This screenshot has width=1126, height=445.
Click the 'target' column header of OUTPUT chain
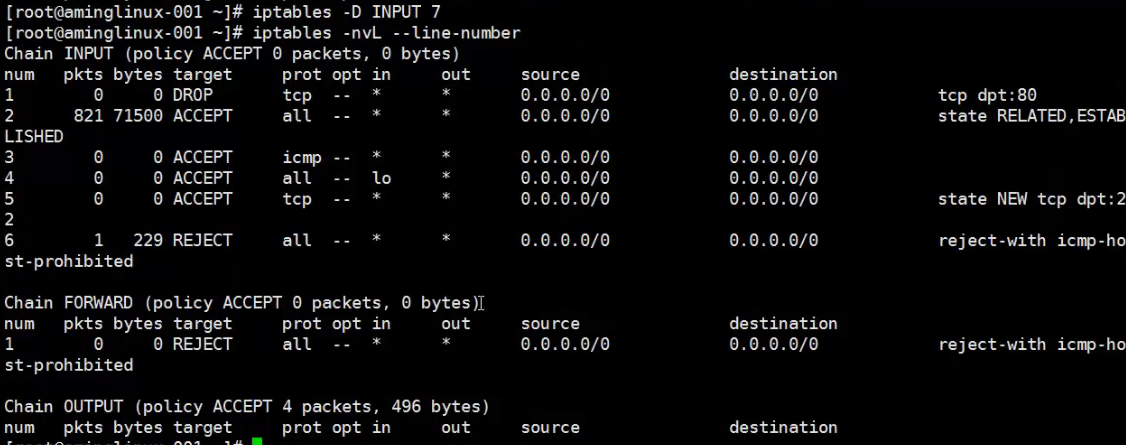pos(203,428)
